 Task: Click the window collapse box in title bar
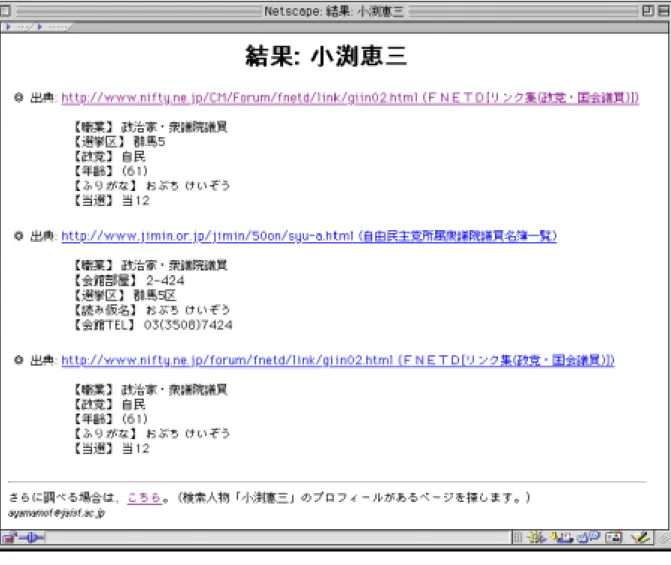pyautogui.click(x=664, y=11)
